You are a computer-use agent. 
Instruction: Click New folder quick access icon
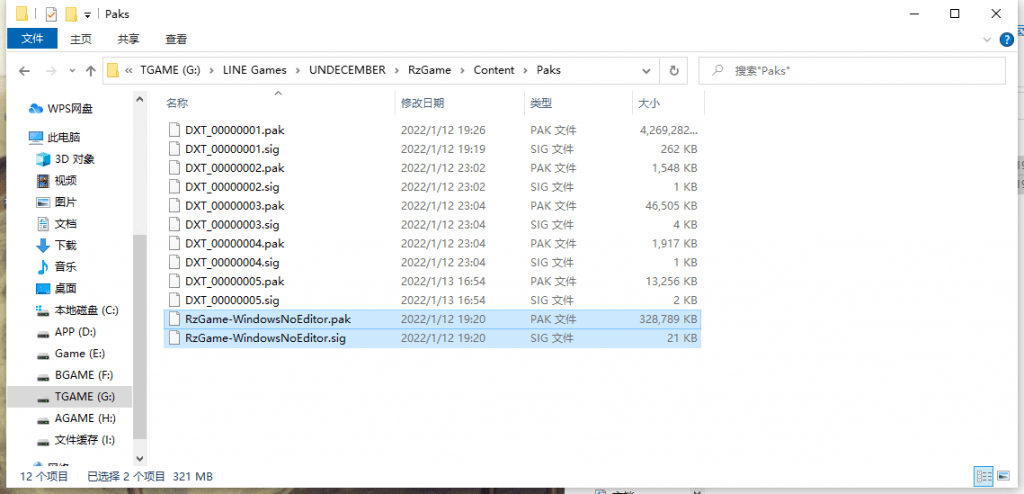pos(71,14)
